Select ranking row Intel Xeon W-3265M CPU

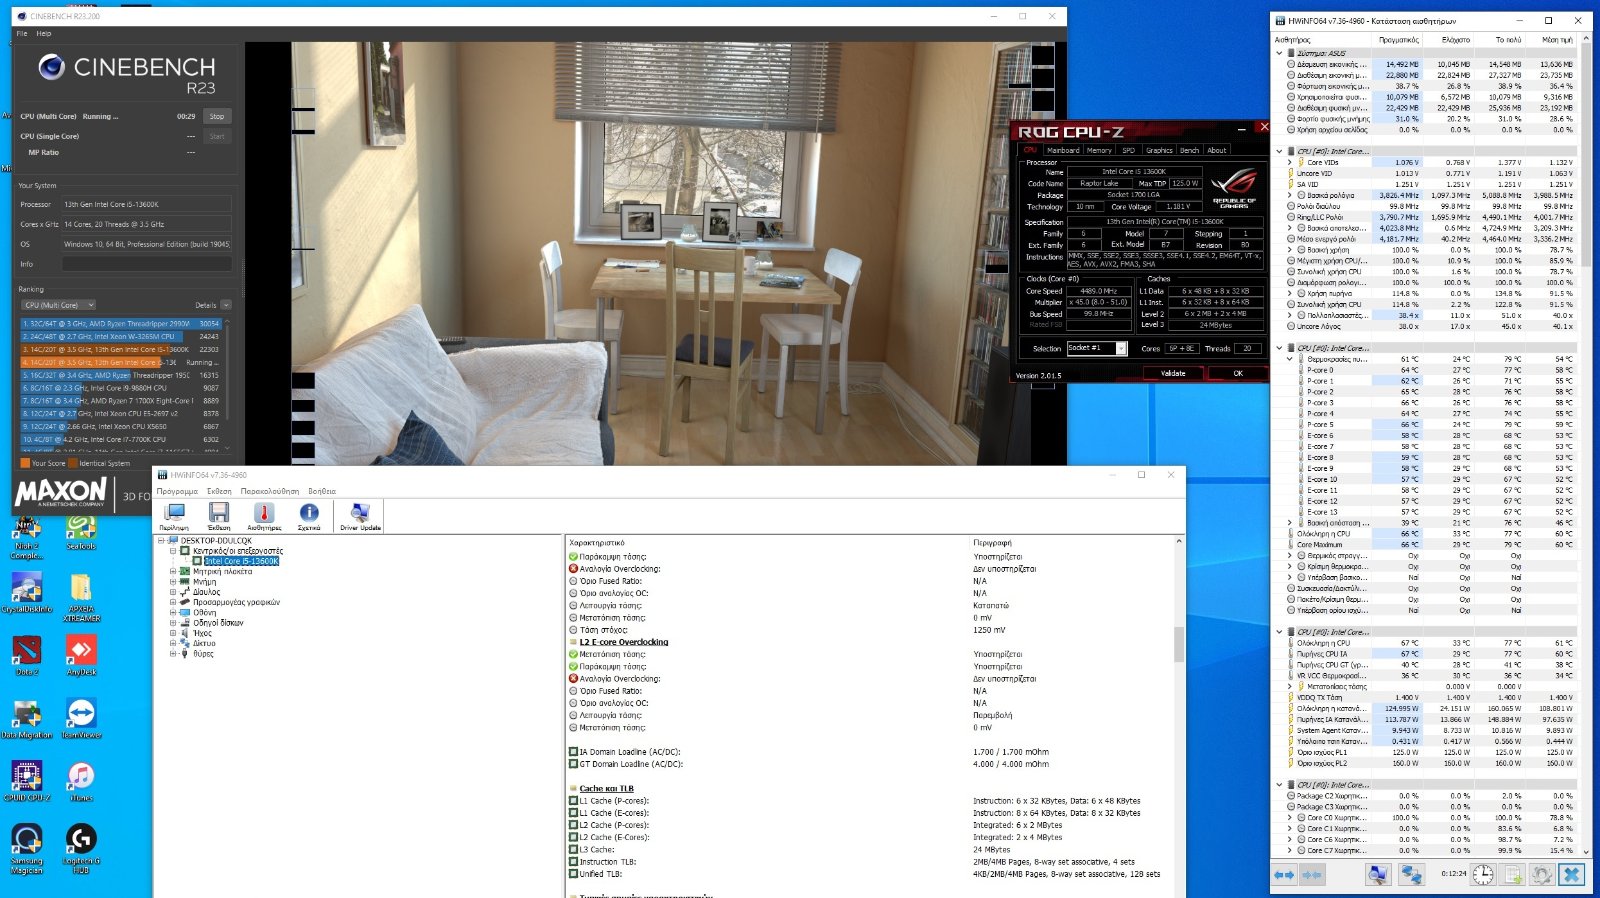pos(121,337)
